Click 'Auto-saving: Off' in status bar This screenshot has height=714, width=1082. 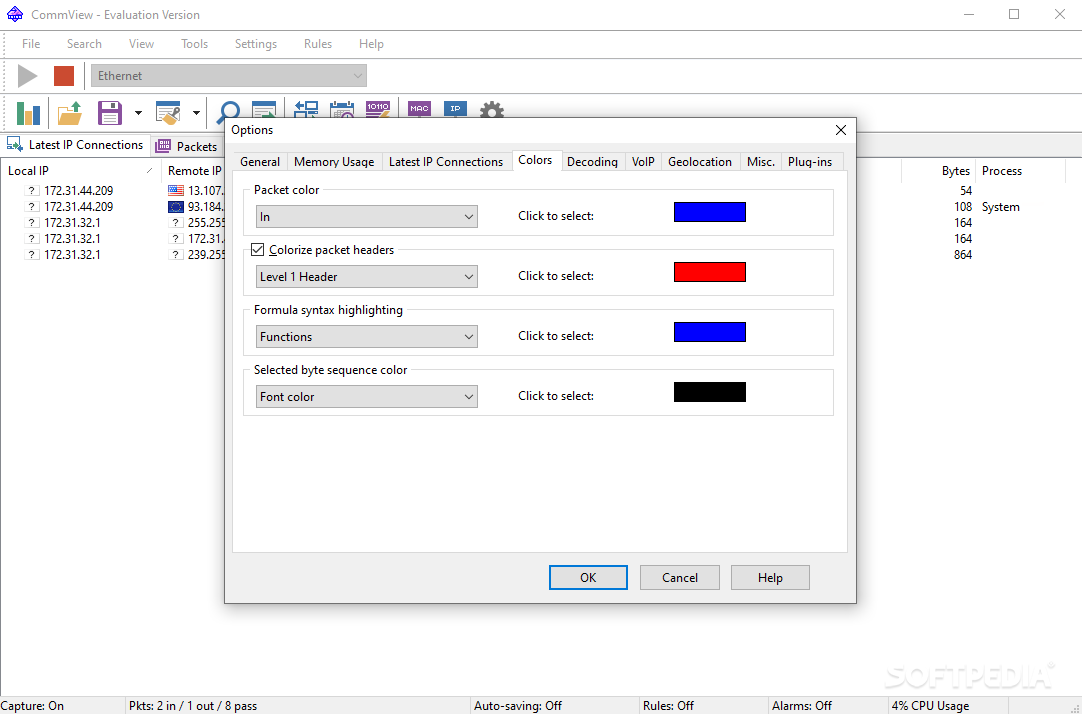click(x=518, y=706)
